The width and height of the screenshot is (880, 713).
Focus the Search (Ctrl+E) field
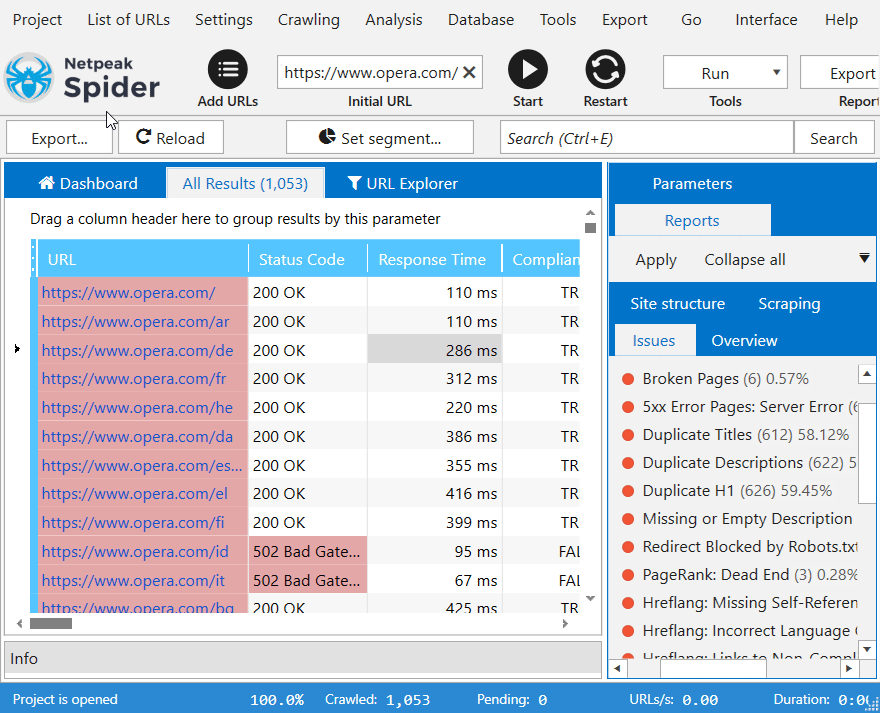[x=647, y=138]
